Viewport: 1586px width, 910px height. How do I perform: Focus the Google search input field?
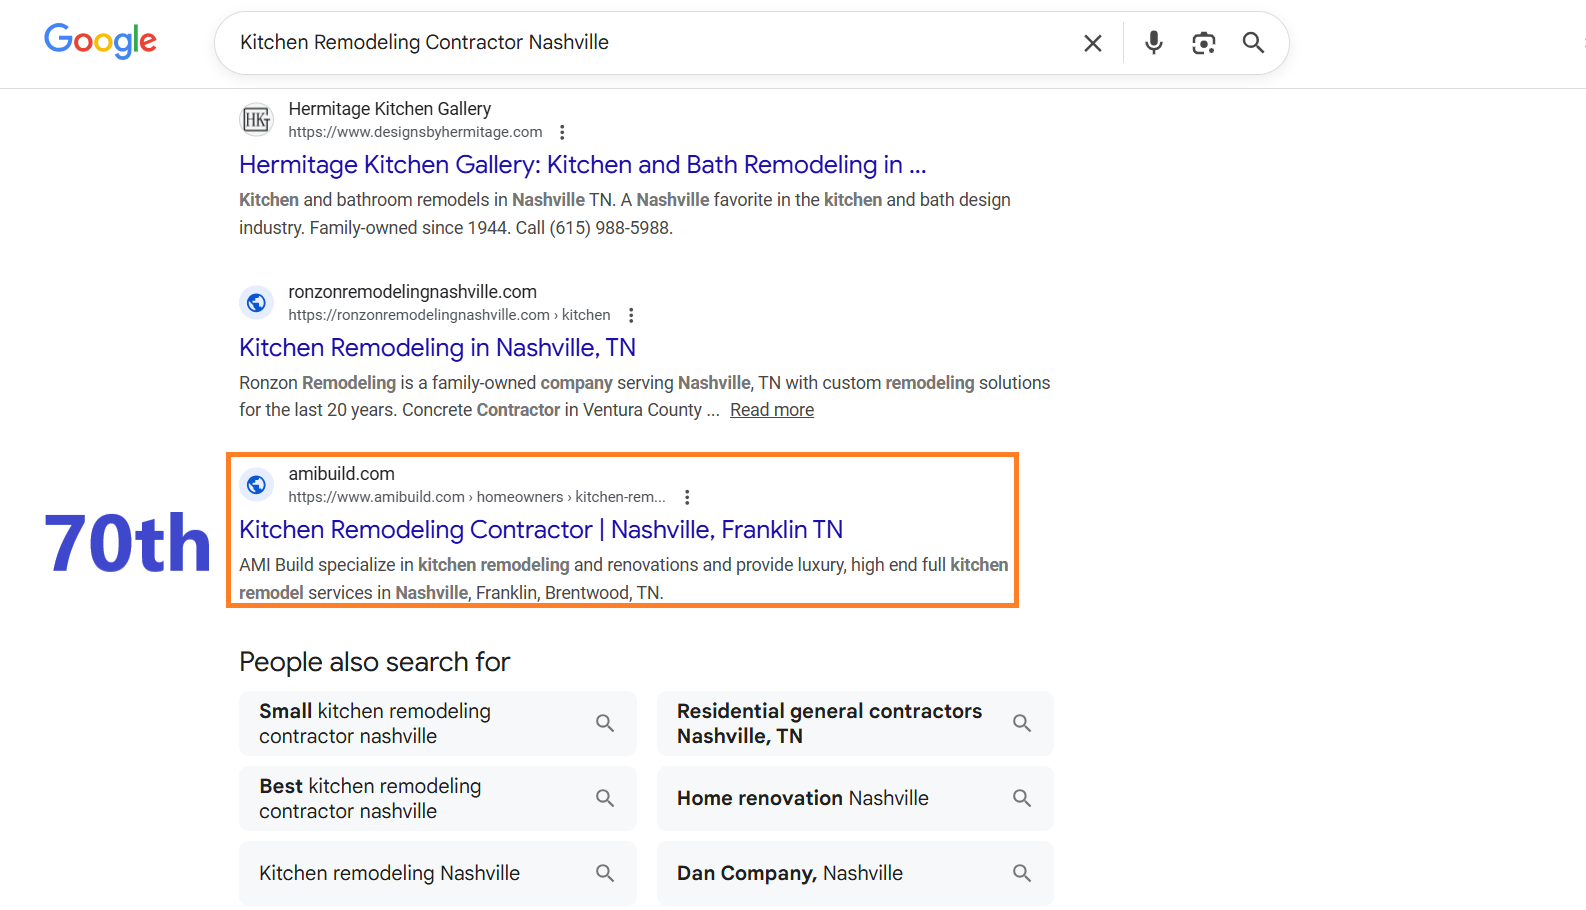(x=640, y=43)
